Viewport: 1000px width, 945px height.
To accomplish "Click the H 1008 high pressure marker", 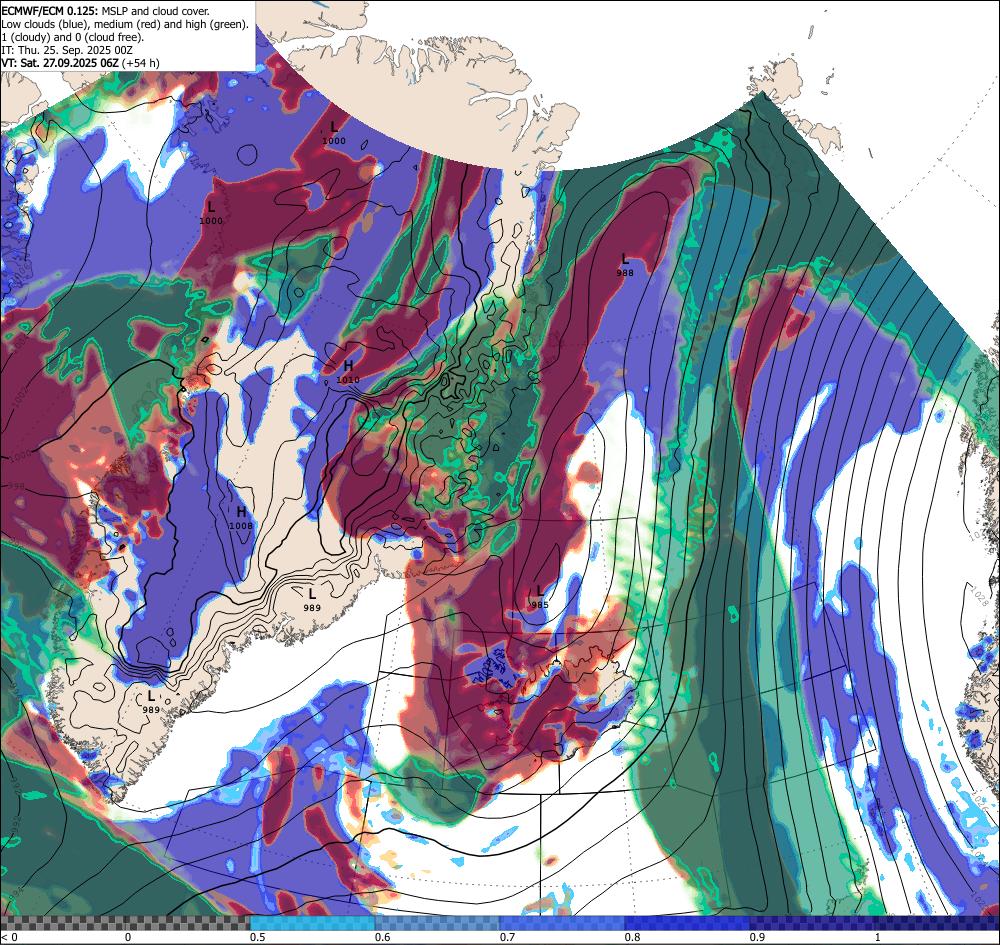I will click(241, 518).
